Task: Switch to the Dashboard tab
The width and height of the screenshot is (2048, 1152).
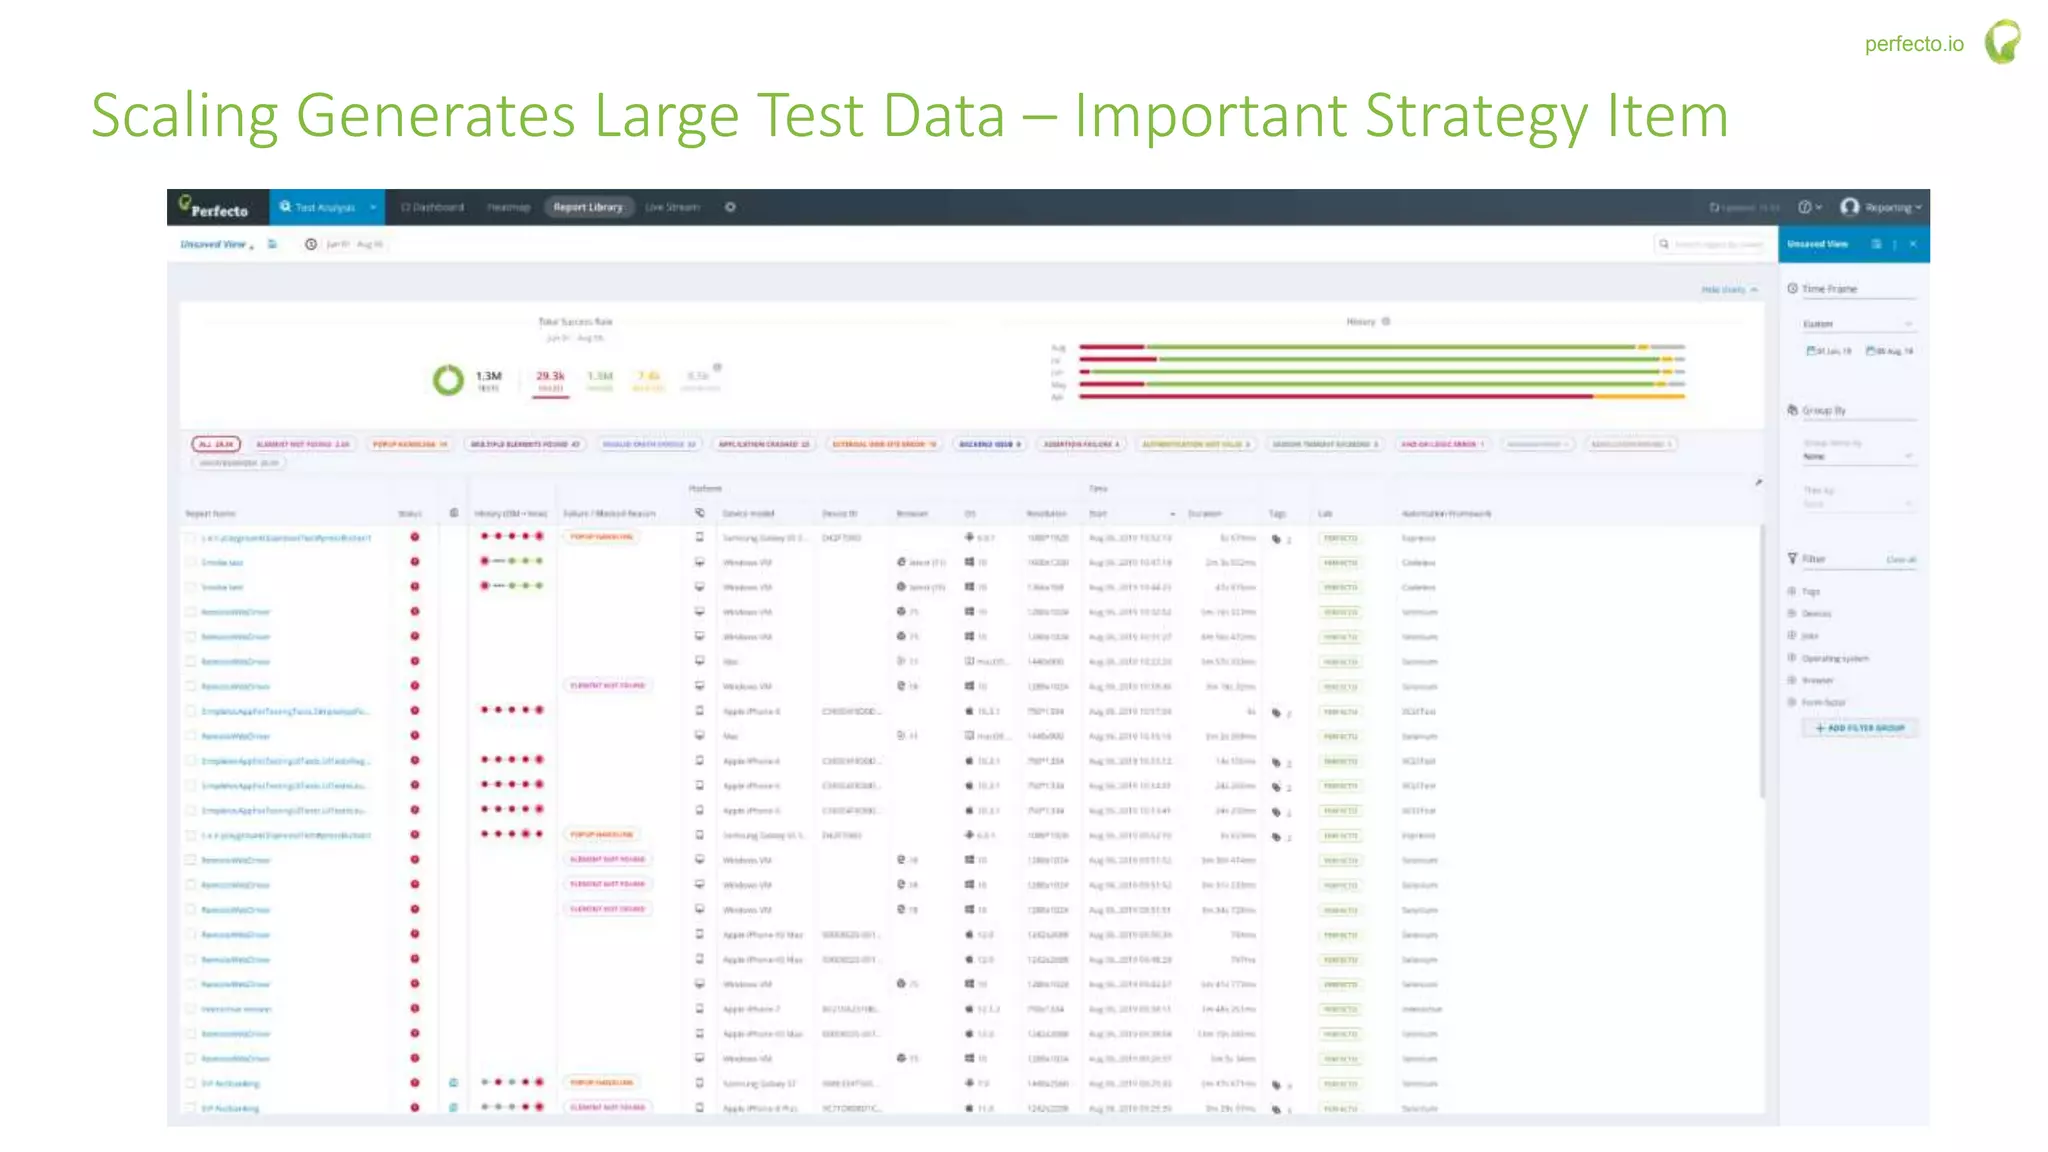Action: pyautogui.click(x=432, y=207)
